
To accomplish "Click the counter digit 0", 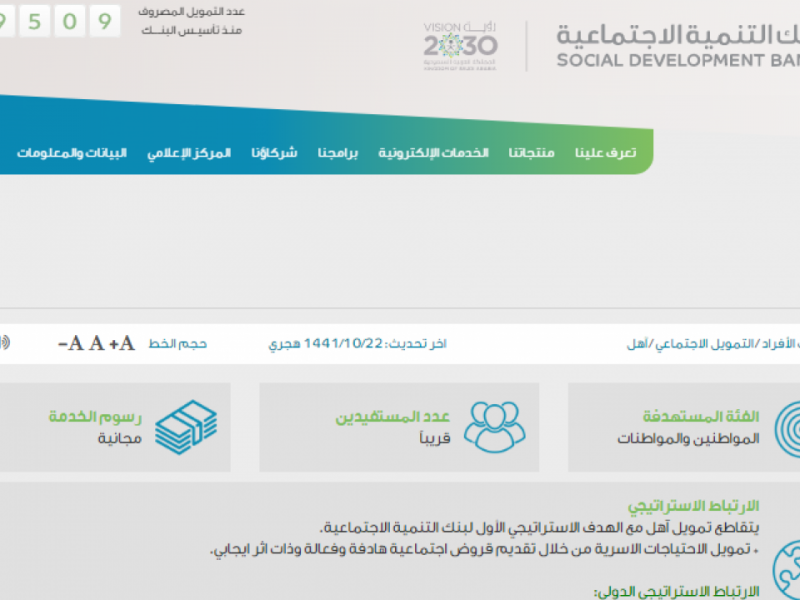I will point(69,21).
